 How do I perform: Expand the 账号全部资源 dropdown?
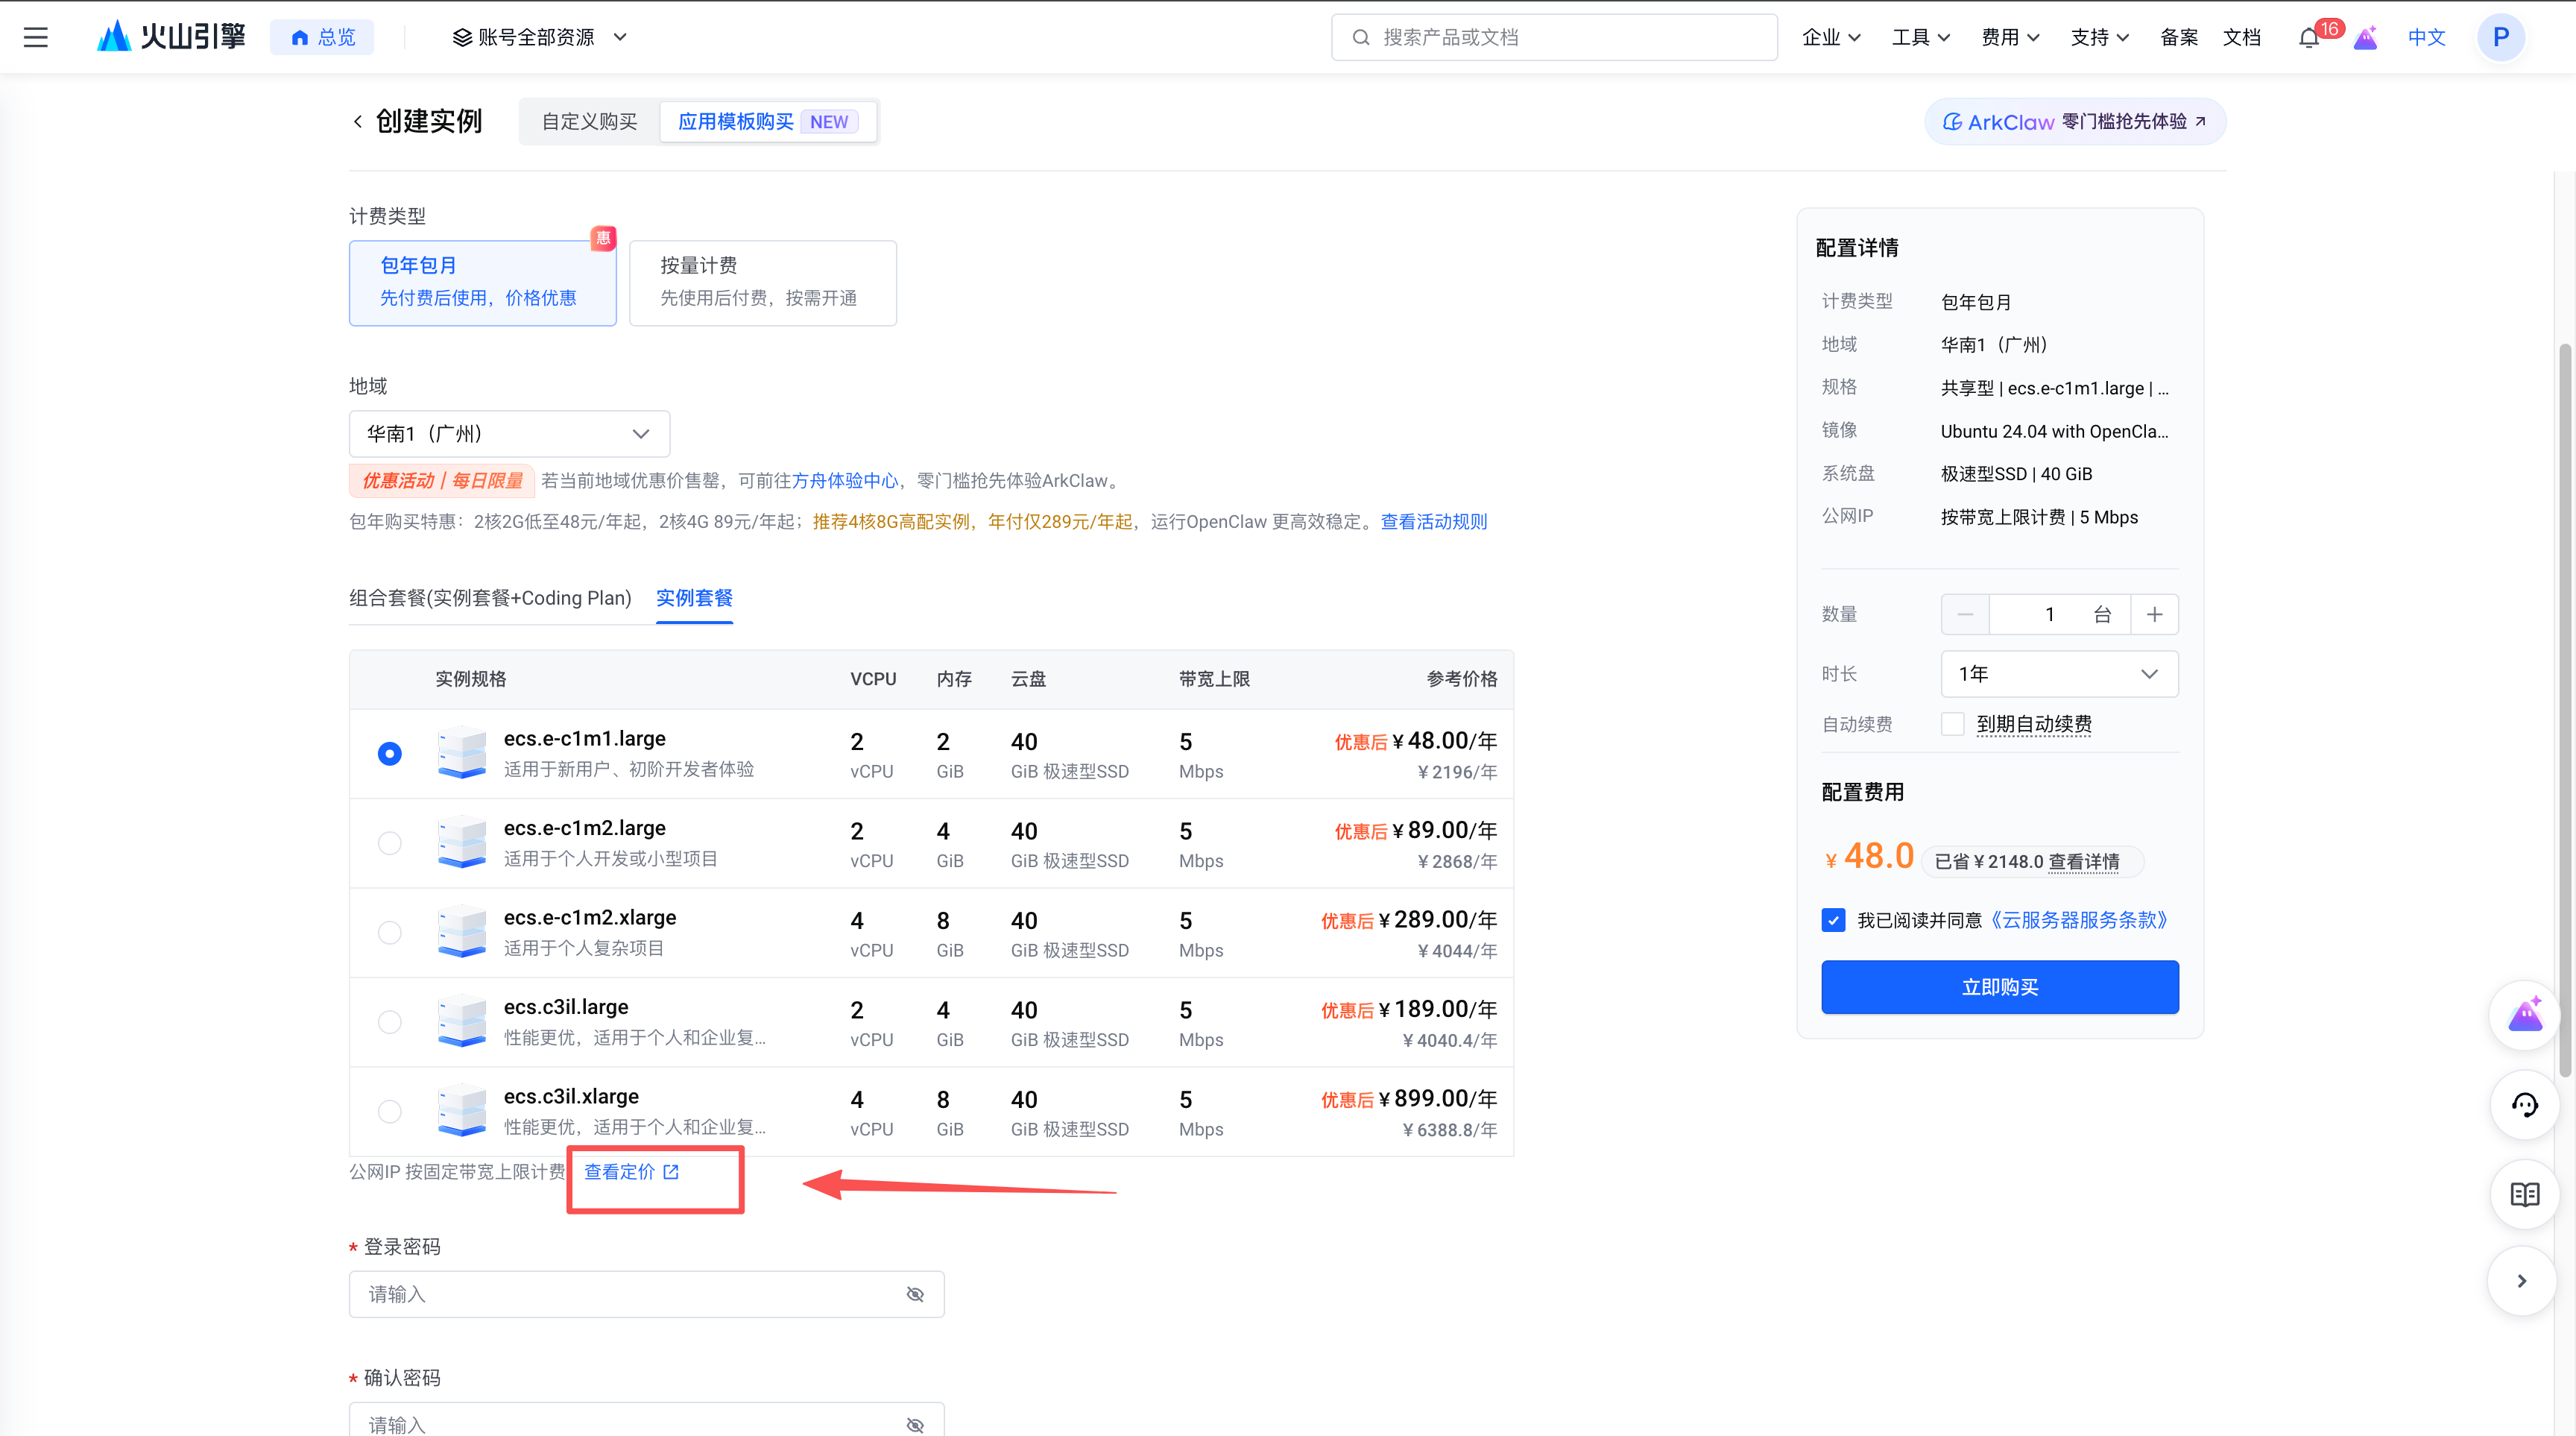540,37
